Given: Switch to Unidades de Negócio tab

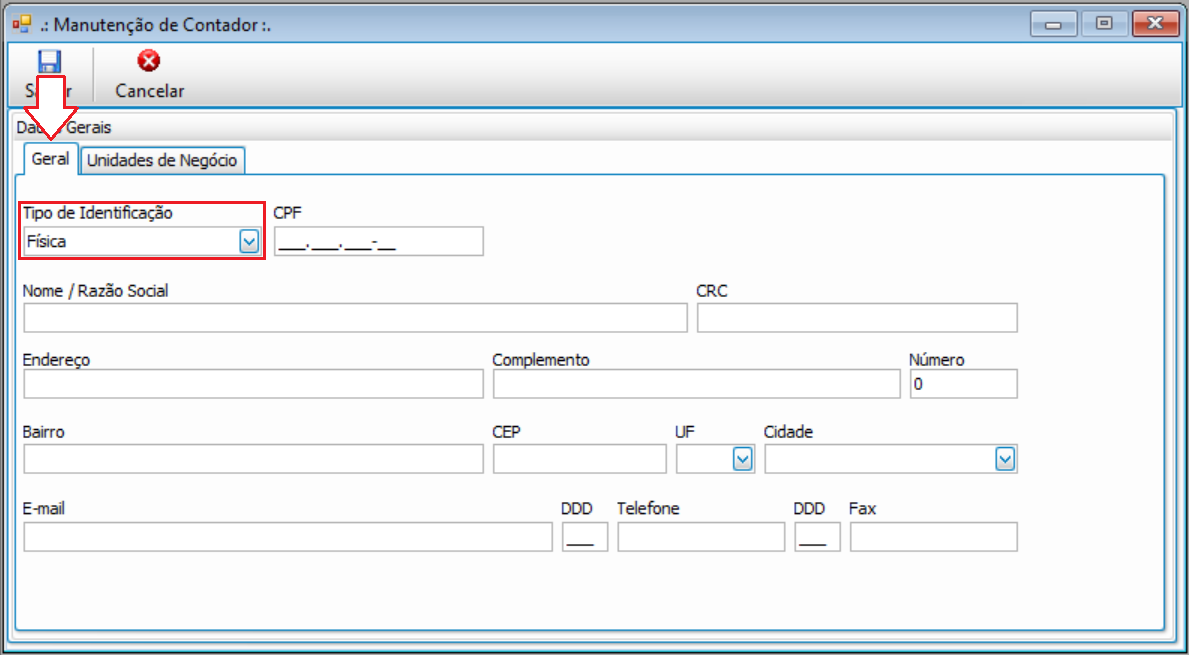Looking at the screenshot, I should (162, 161).
